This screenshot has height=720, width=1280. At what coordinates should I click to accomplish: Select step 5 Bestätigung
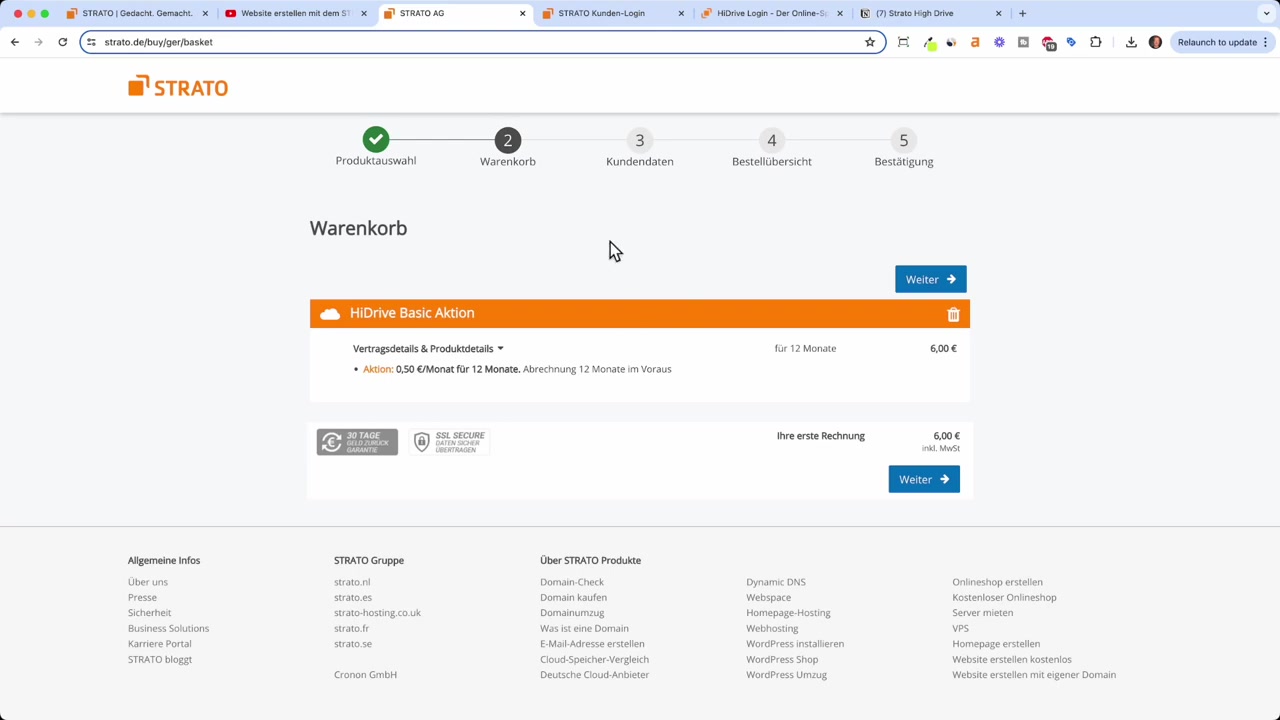tap(904, 147)
